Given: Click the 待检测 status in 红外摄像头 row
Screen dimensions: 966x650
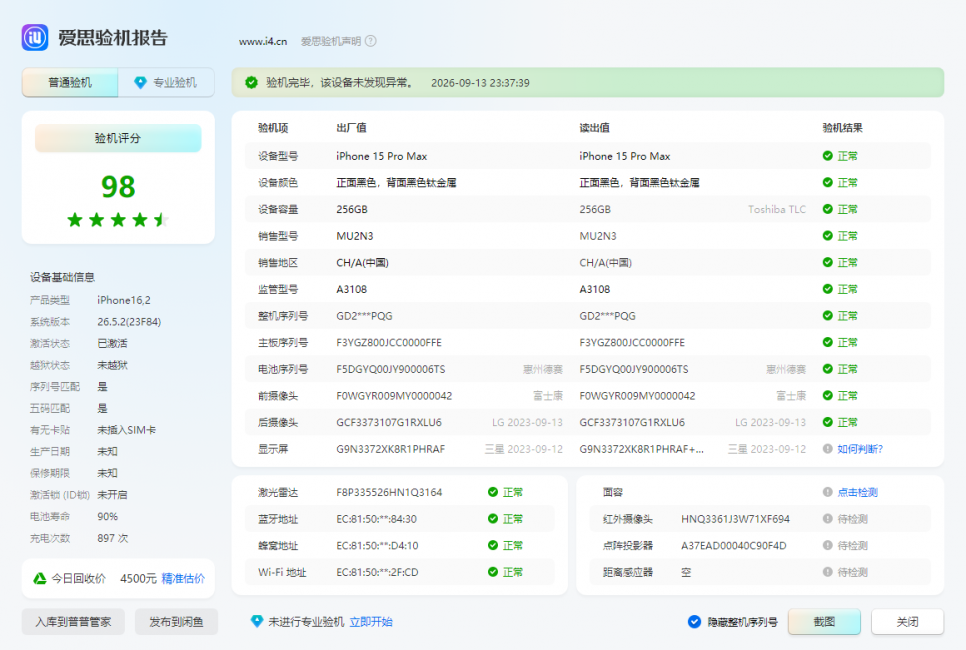Looking at the screenshot, I should click(x=853, y=519).
